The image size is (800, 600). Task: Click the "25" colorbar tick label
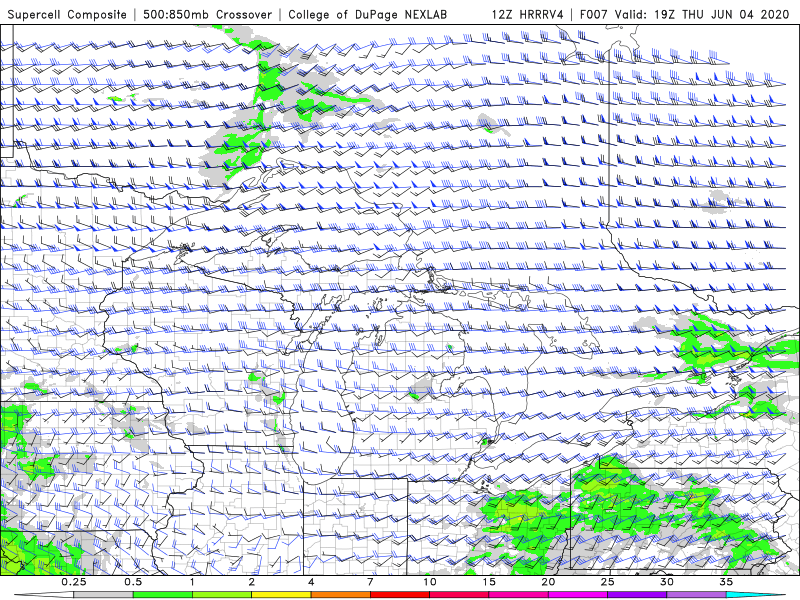[608, 582]
